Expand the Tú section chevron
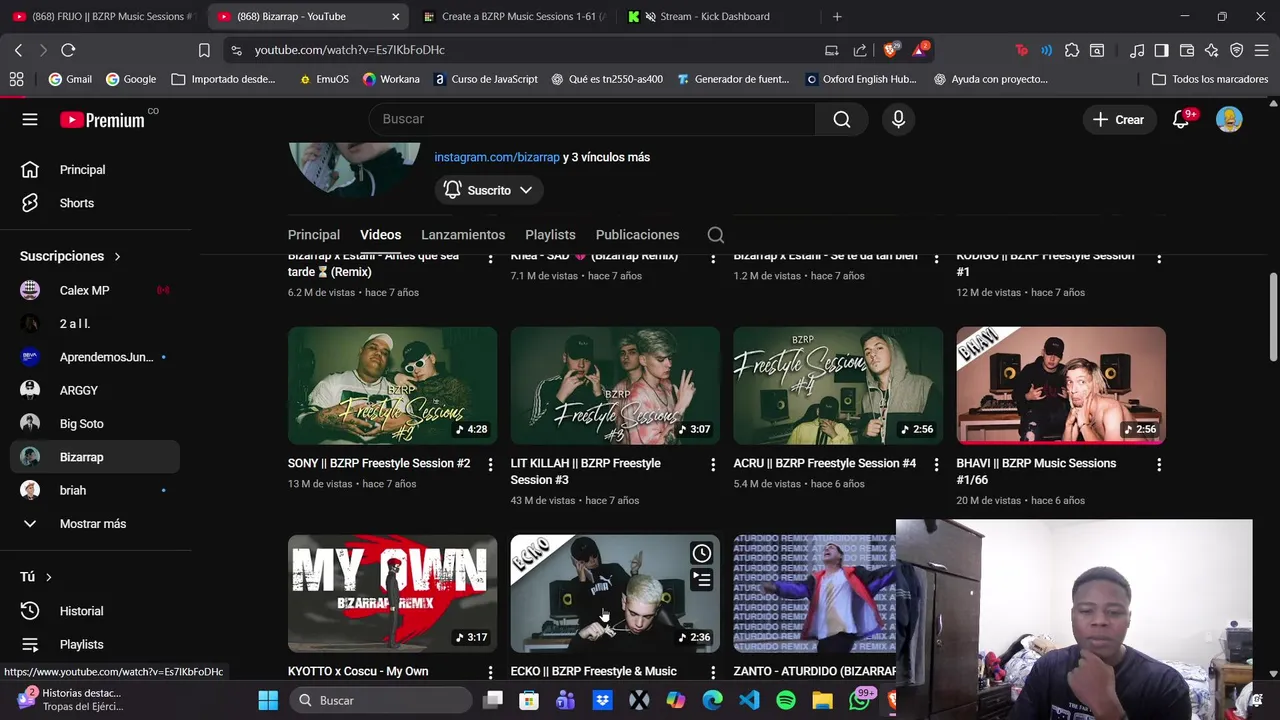This screenshot has height=720, width=1280. (48, 577)
